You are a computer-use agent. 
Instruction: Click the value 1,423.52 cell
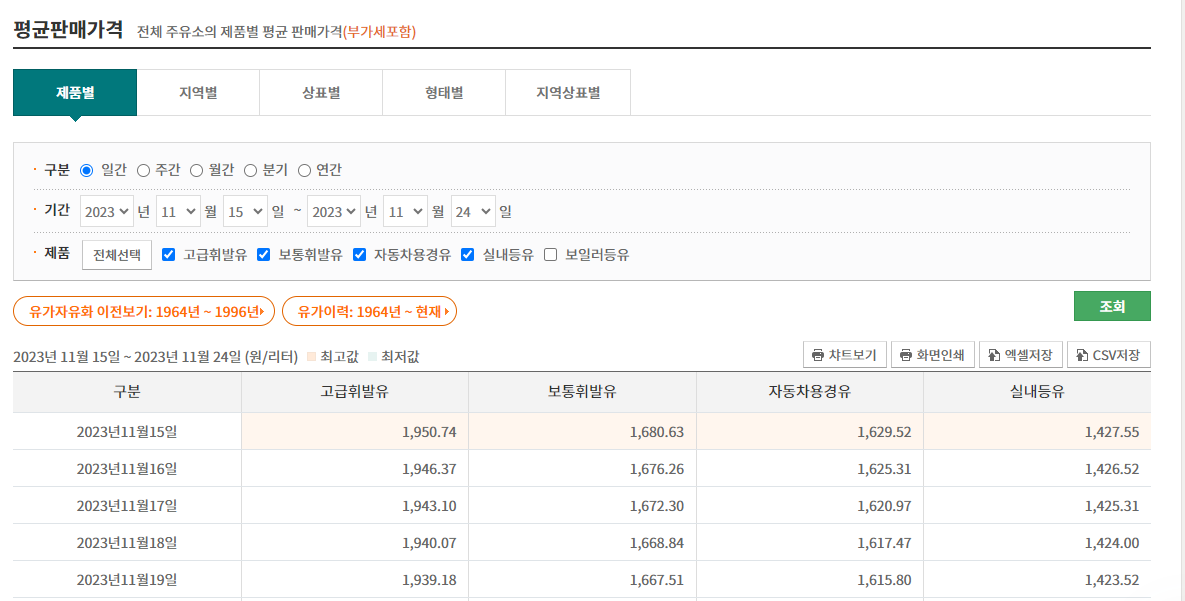1038,580
